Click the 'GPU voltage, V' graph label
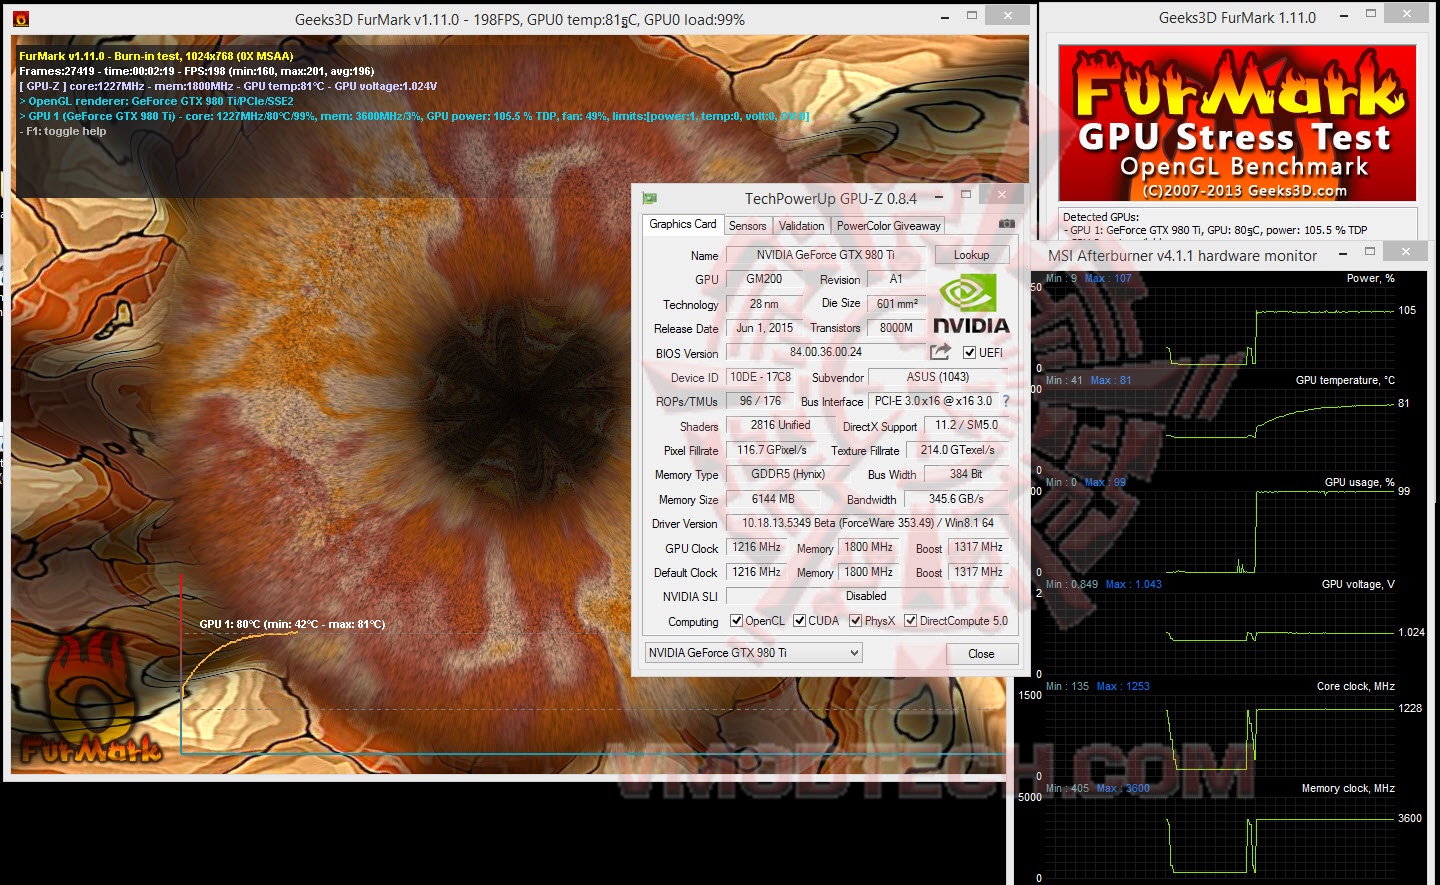This screenshot has width=1440, height=885. [1358, 584]
